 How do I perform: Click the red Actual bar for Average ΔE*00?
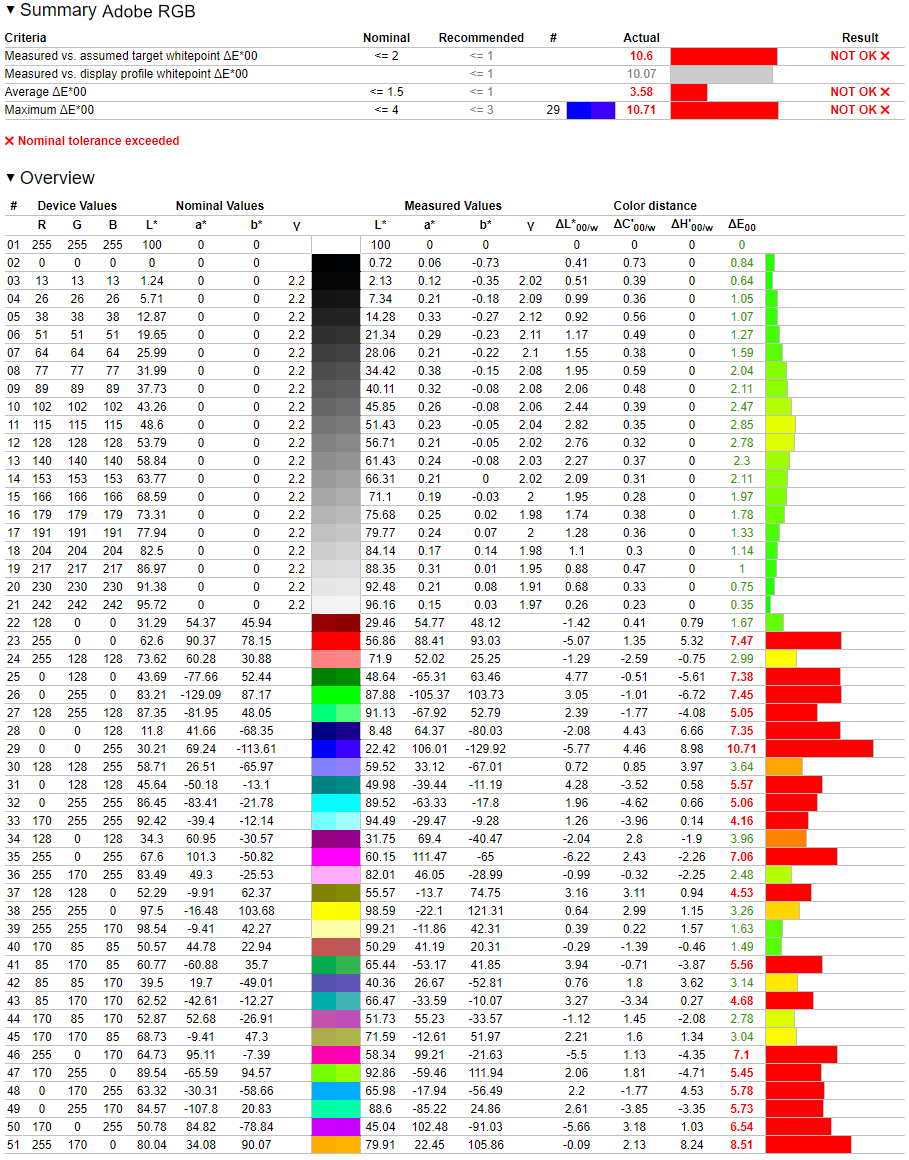(689, 92)
